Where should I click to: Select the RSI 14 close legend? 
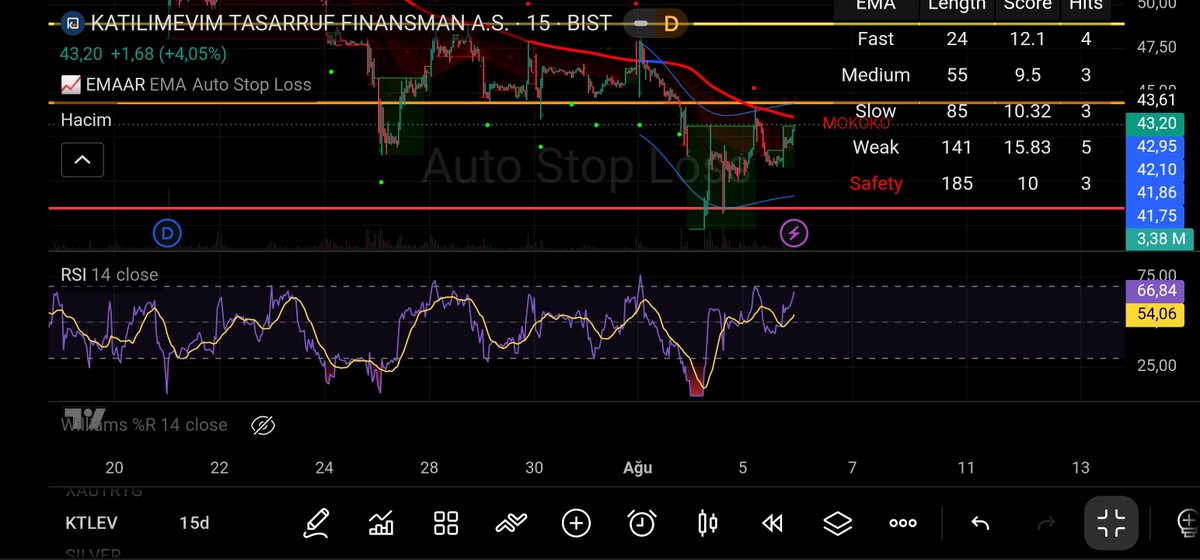tap(110, 274)
